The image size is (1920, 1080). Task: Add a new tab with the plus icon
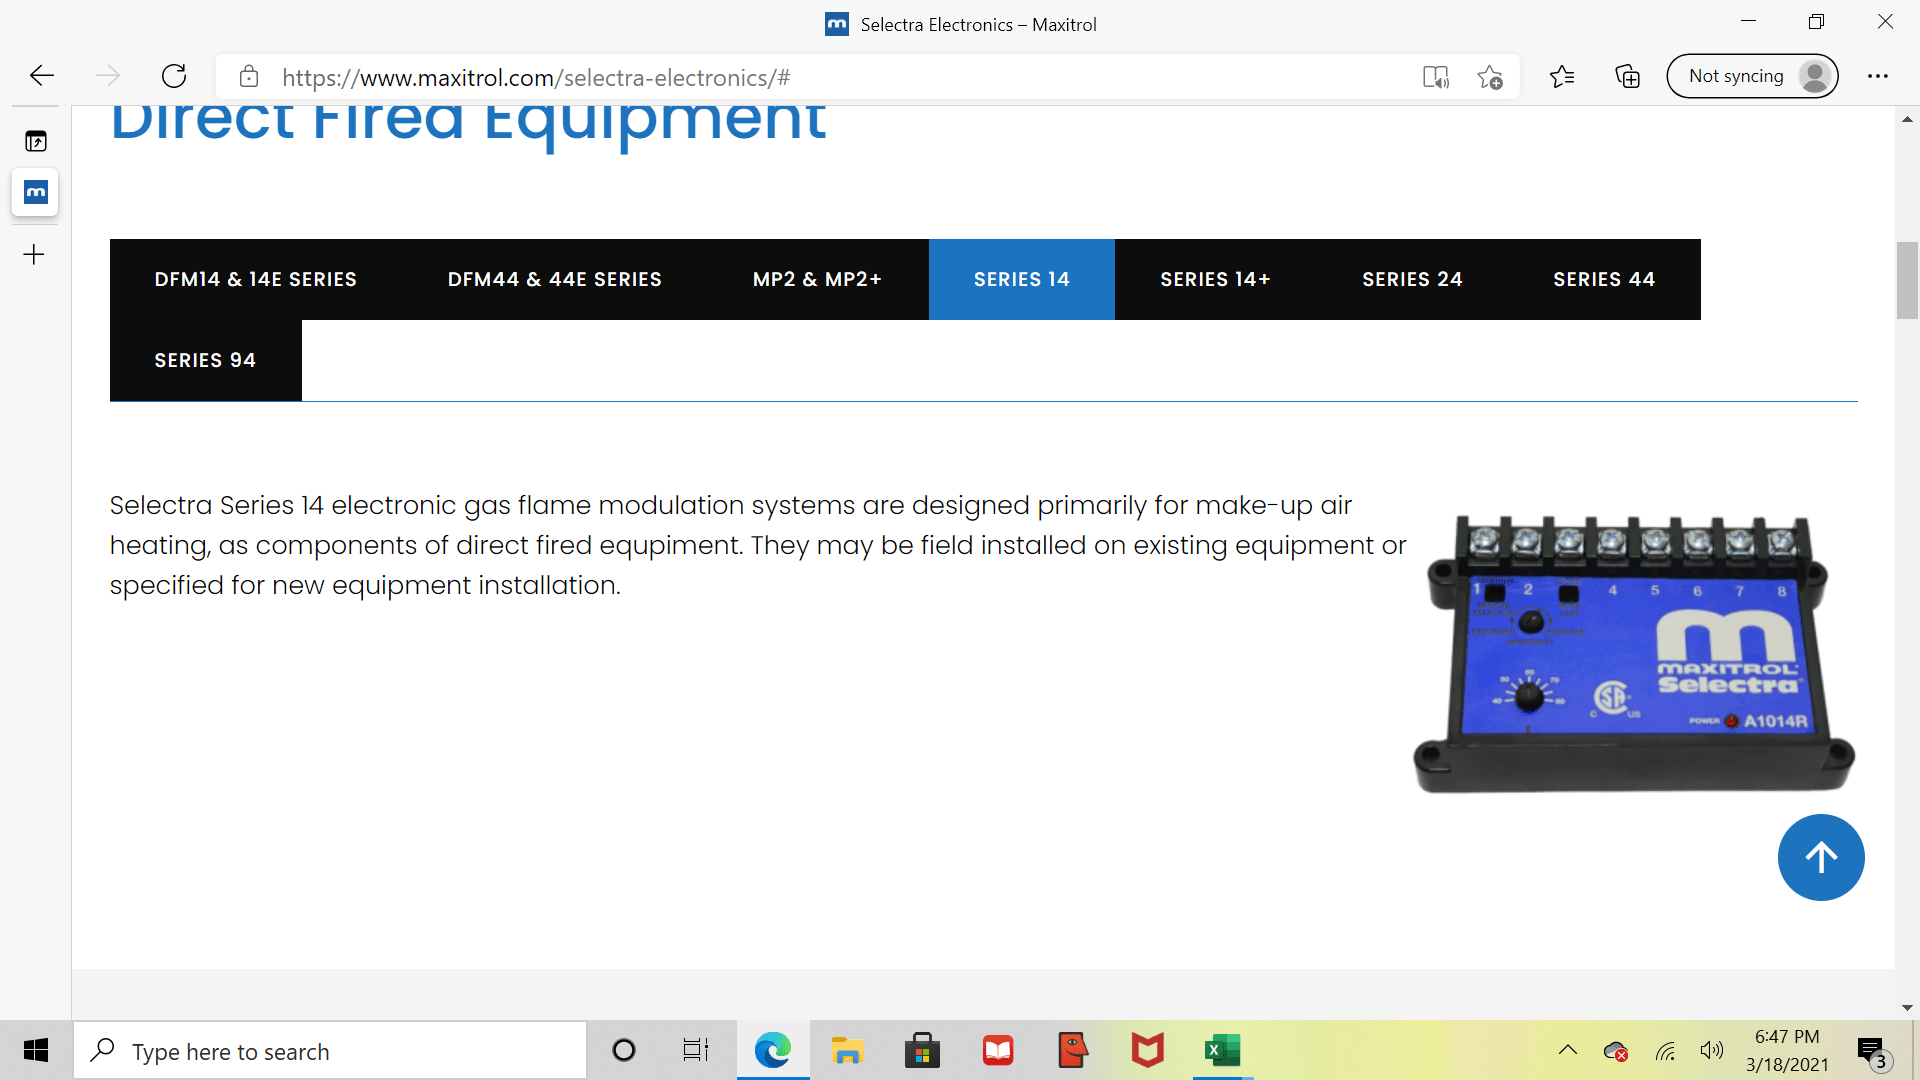click(x=34, y=255)
